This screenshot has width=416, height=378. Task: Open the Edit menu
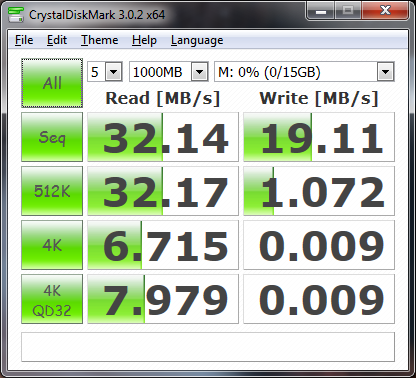point(57,40)
